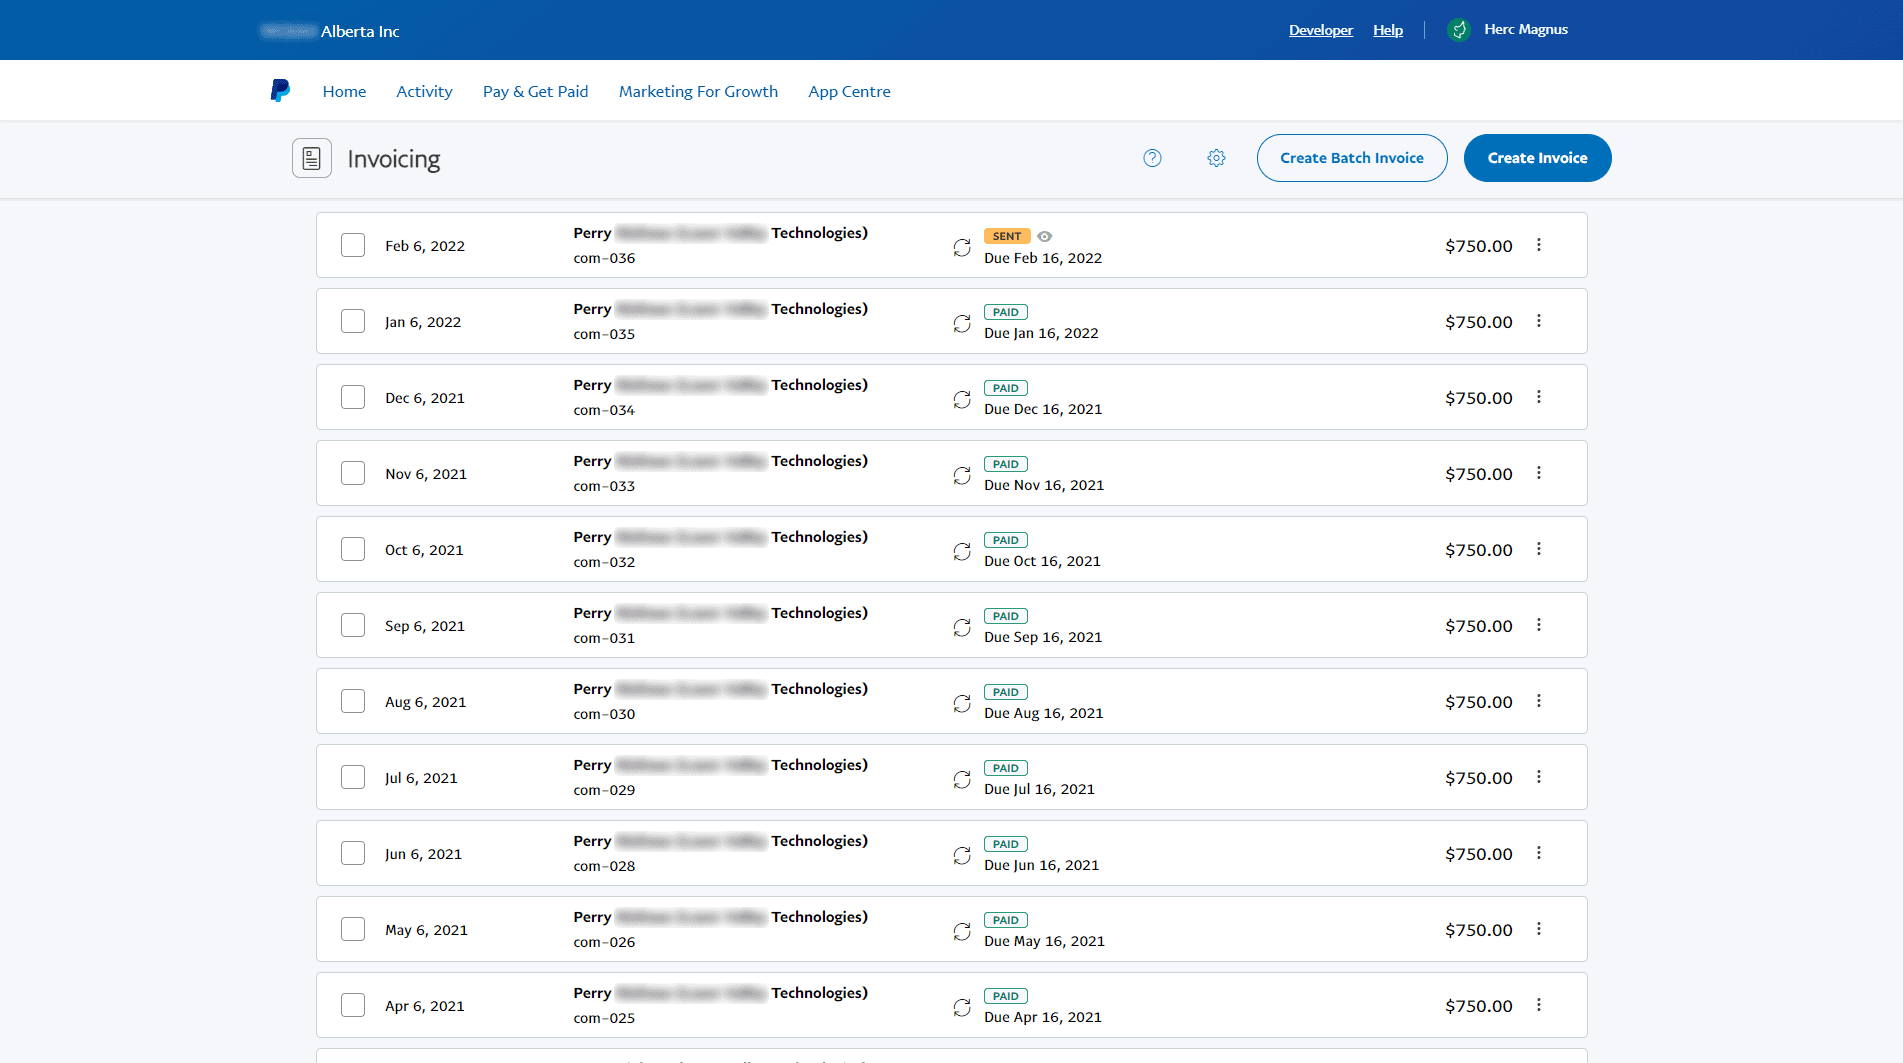The image size is (1903, 1063).
Task: Open invoicing settings gear icon
Action: pyautogui.click(x=1216, y=158)
